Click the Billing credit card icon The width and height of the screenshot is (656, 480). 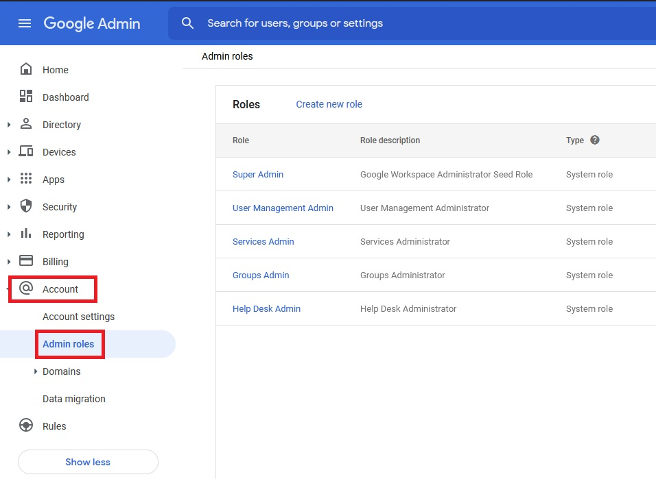coord(26,261)
